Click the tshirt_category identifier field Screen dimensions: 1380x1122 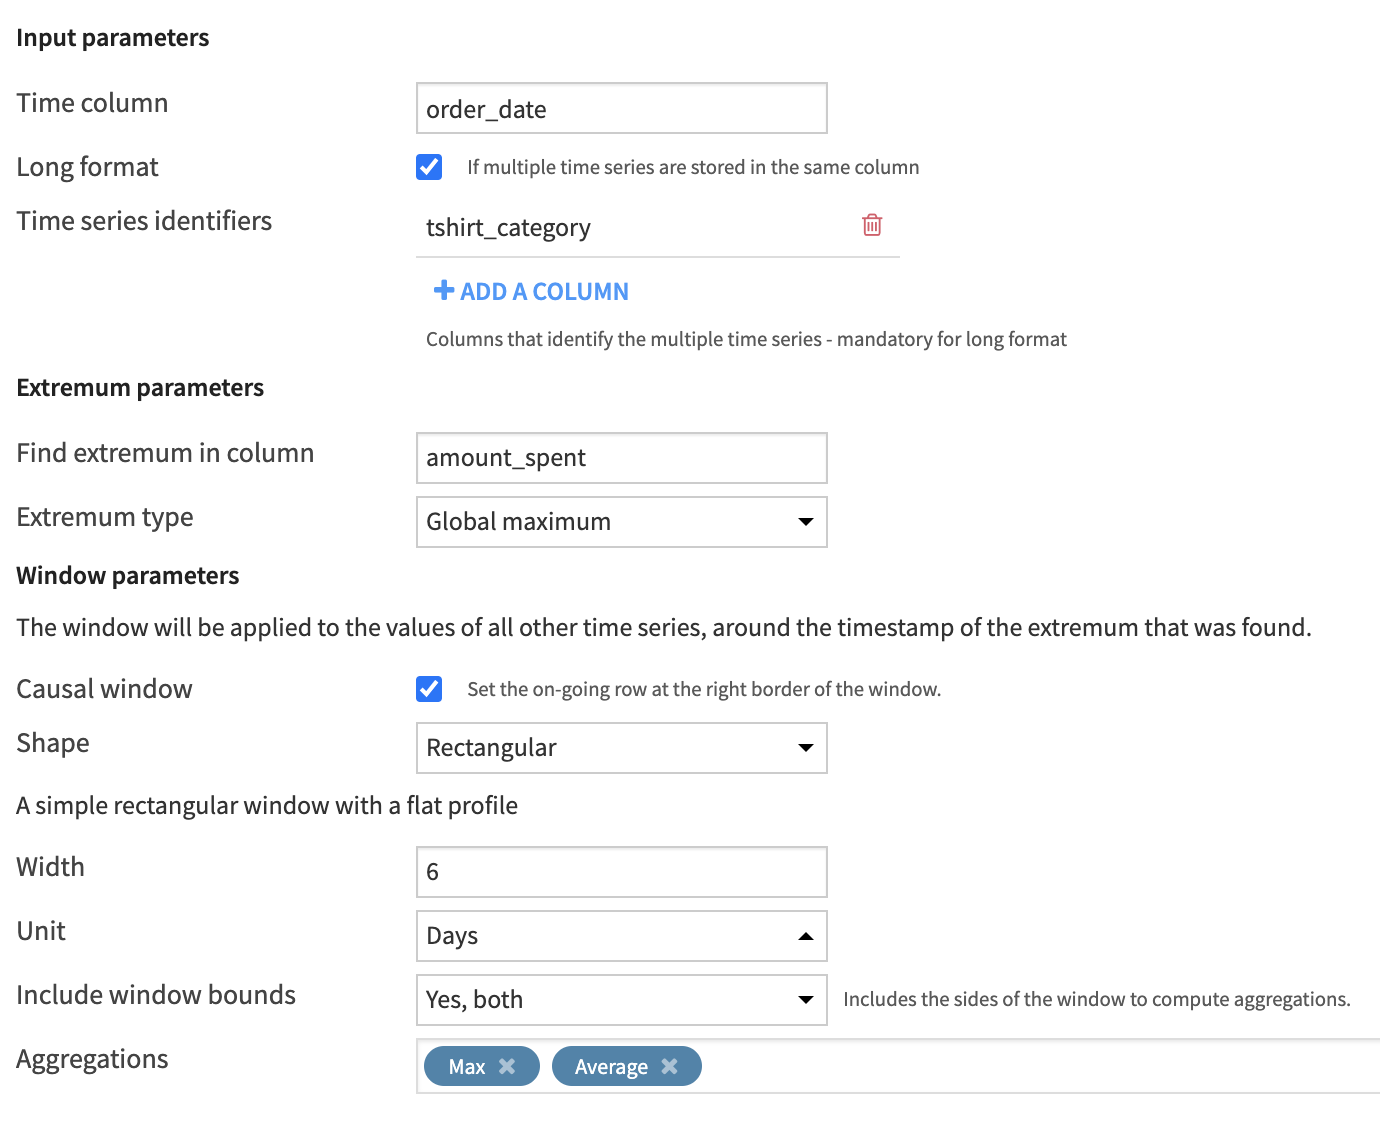tap(630, 228)
